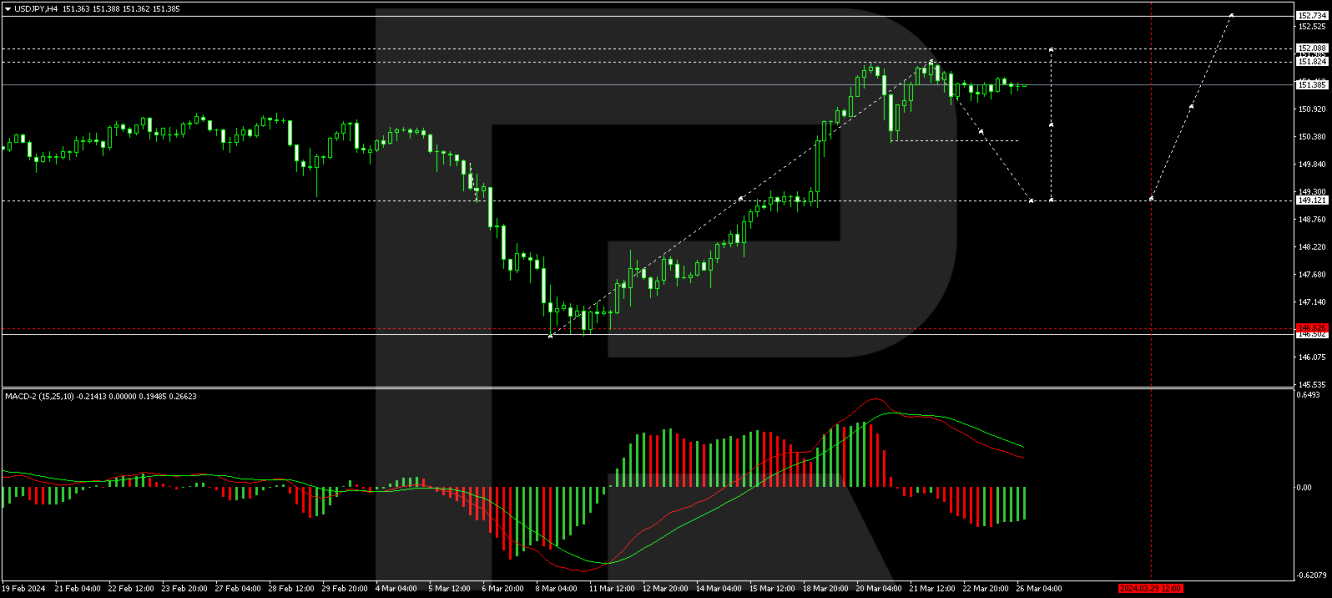
Task: Click the 151.824 price level label
Action: (x=1311, y=62)
